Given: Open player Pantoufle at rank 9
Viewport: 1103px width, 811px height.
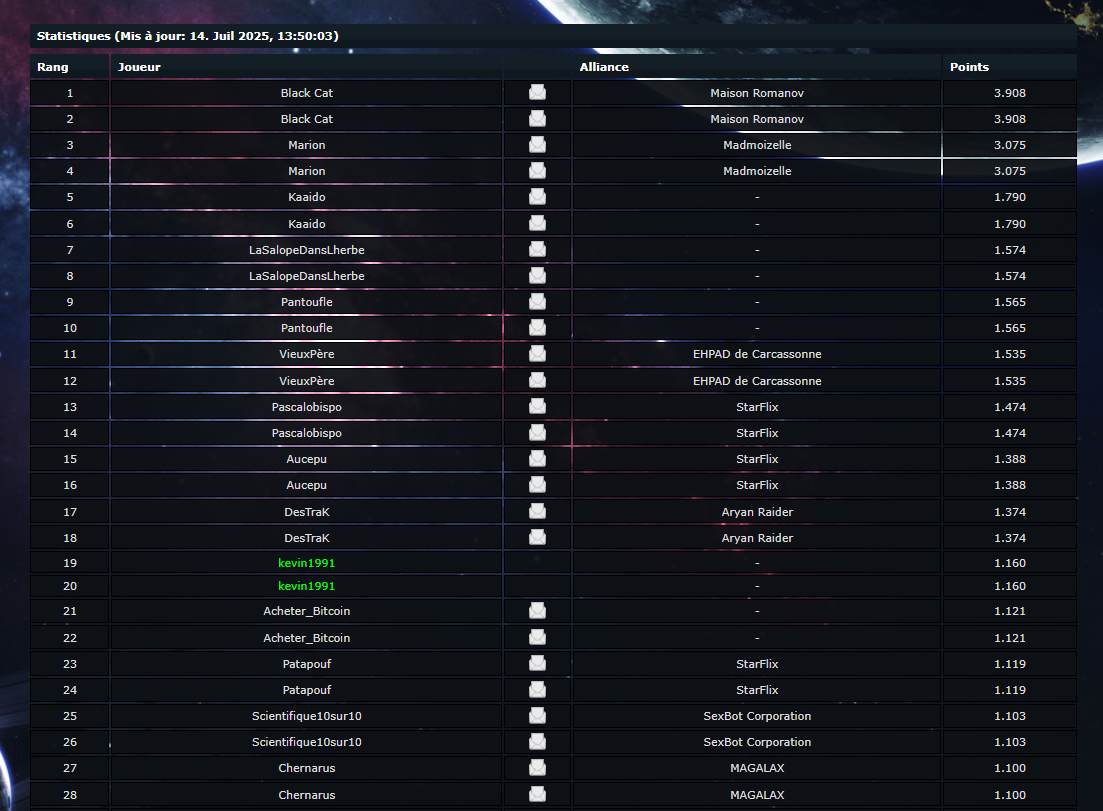Looking at the screenshot, I should [x=307, y=302].
